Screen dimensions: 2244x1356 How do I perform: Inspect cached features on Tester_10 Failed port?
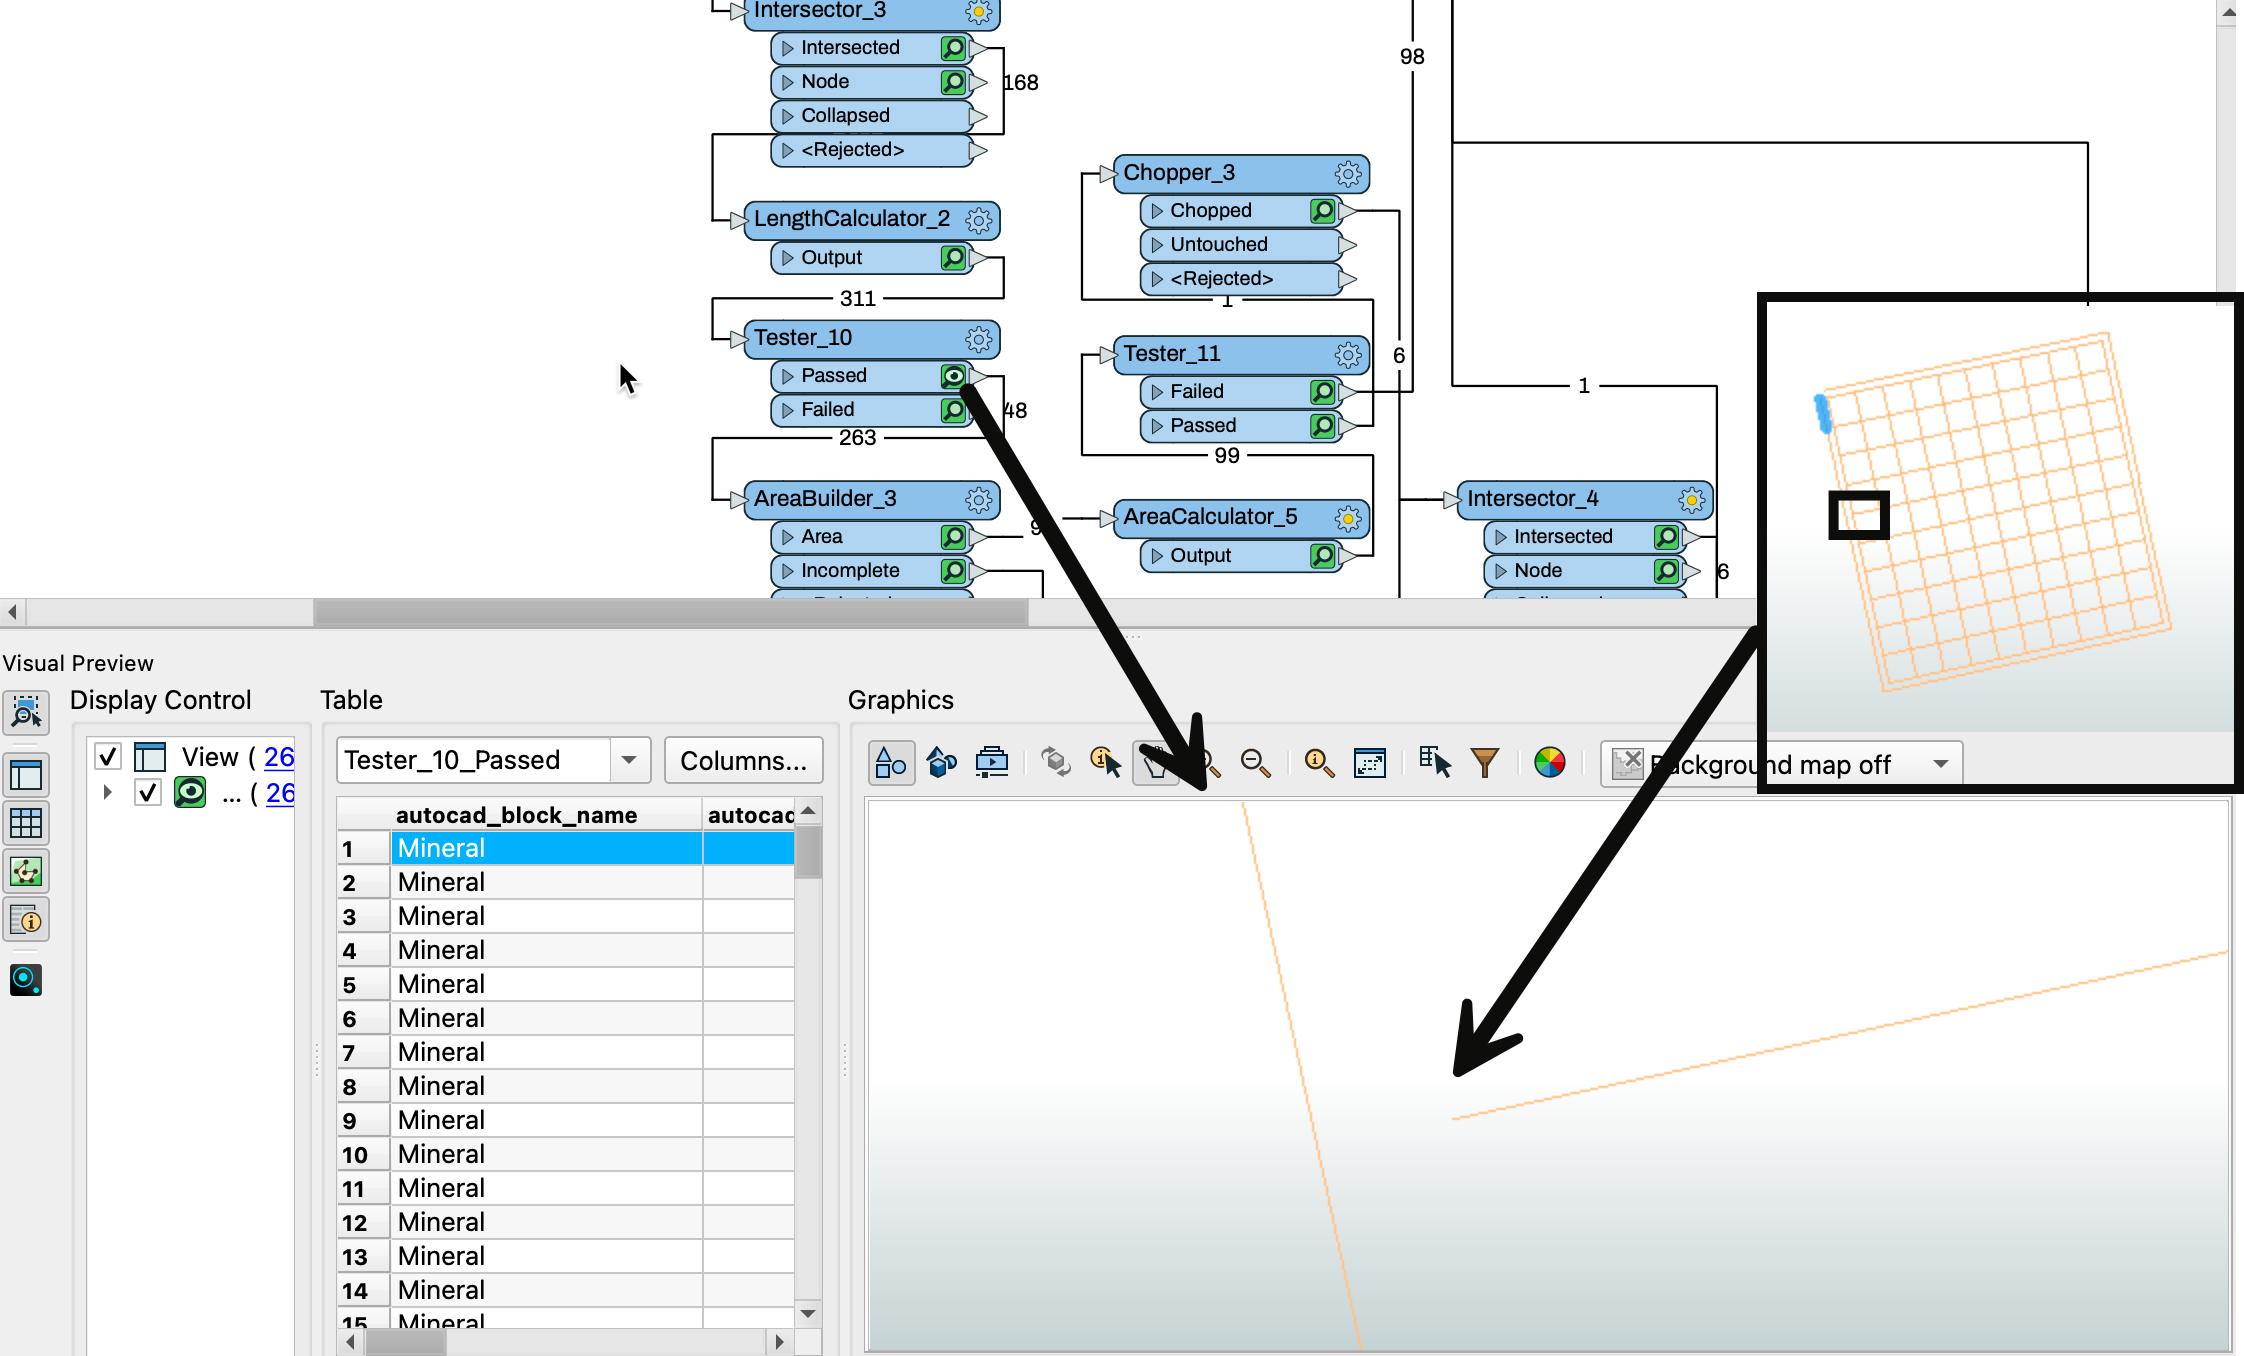click(954, 410)
